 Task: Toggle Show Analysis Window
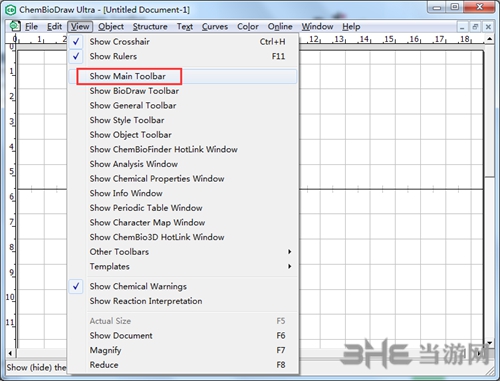click(x=183, y=164)
